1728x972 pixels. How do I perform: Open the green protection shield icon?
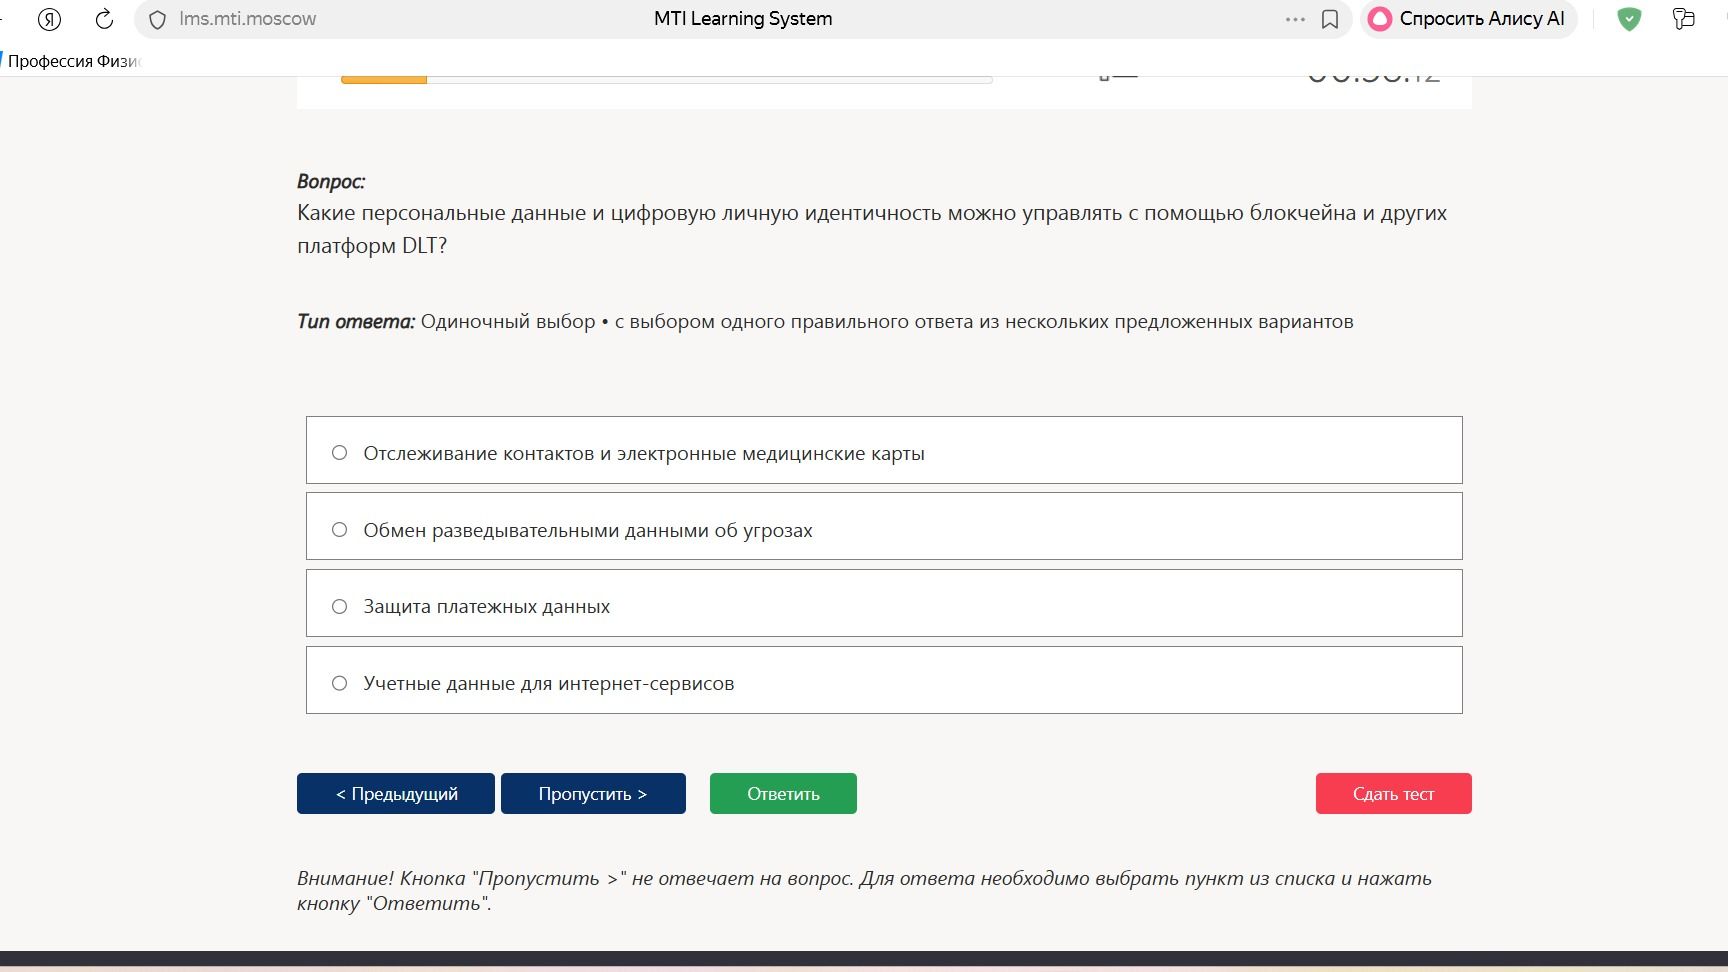point(1629,19)
